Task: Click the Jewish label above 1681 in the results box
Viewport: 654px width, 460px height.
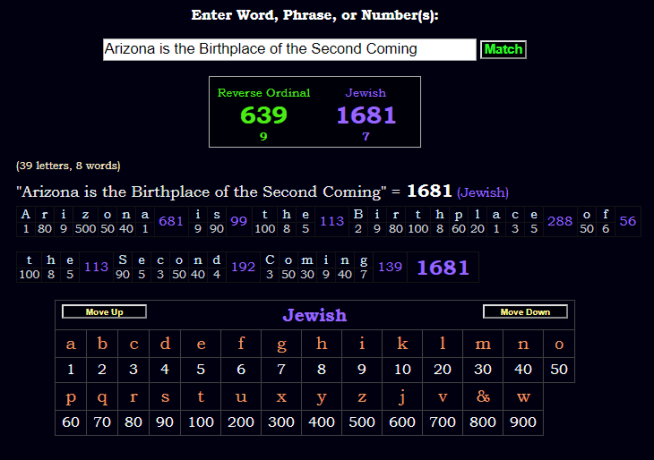Action: pyautogui.click(x=365, y=93)
